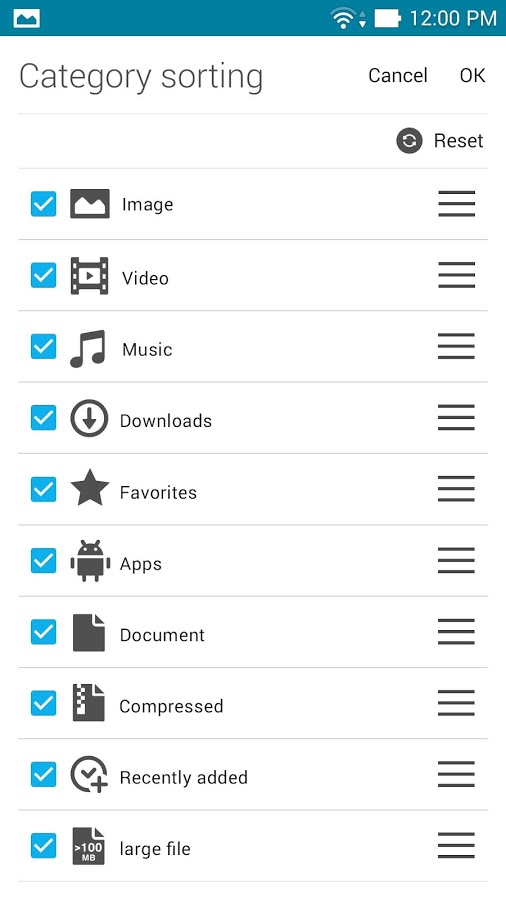
Task: Tap the Recently added clock icon
Action: click(x=89, y=774)
